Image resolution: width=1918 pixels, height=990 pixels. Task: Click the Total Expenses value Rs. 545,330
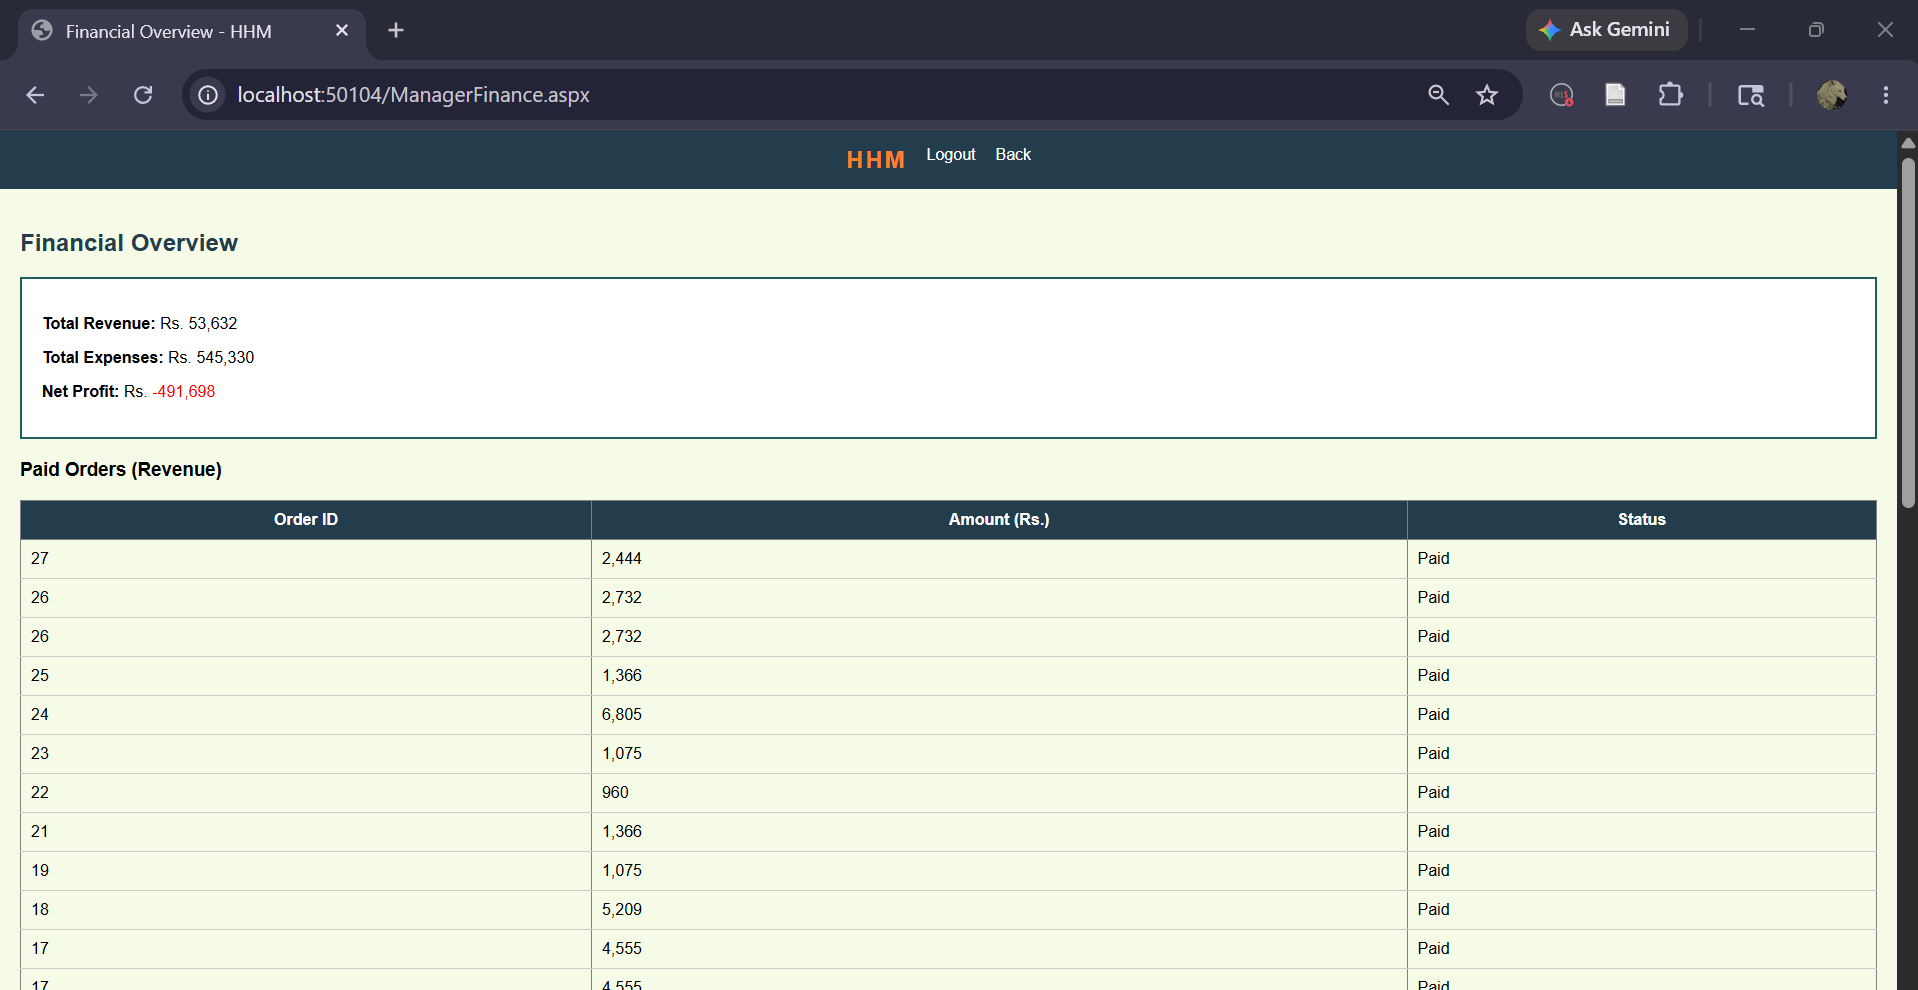(211, 358)
